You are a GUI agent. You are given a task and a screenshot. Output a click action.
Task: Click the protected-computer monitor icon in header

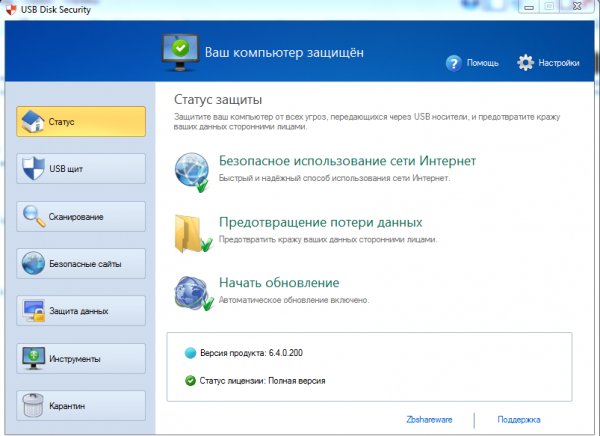coord(180,52)
